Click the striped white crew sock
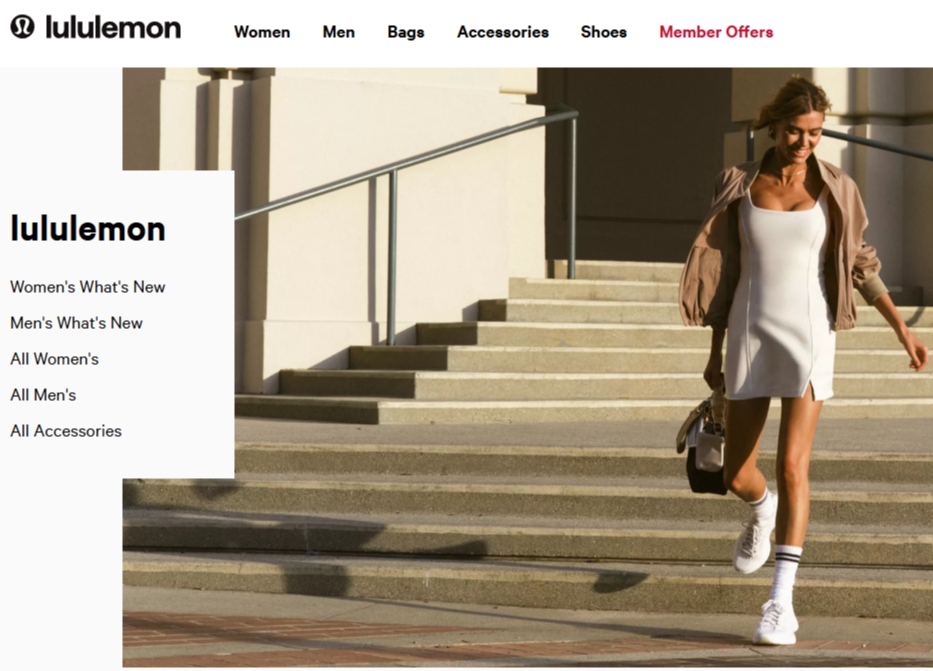This screenshot has width=933, height=671. tap(785, 571)
